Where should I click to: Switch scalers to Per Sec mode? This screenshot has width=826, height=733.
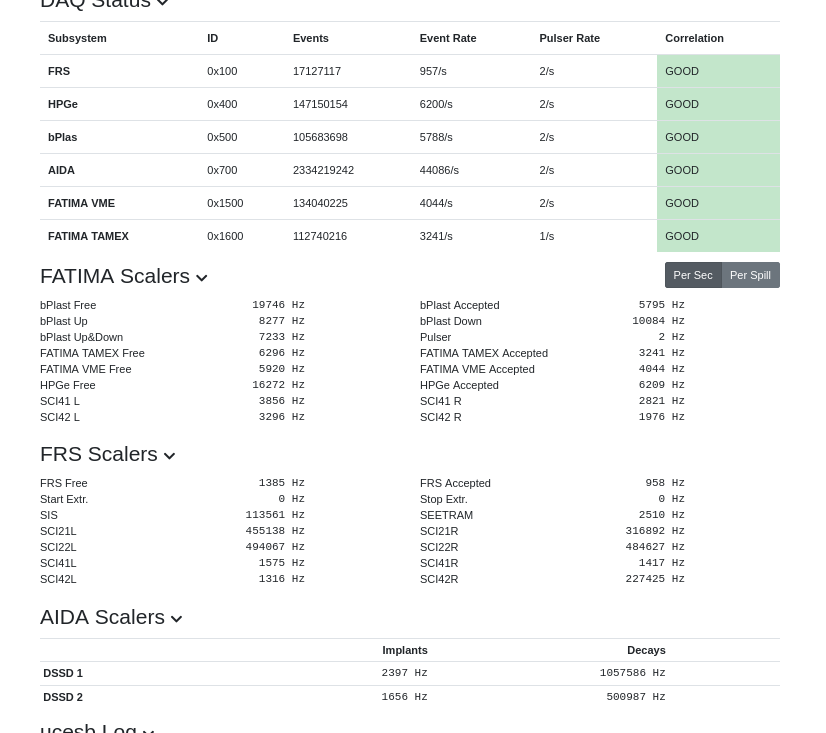[693, 275]
